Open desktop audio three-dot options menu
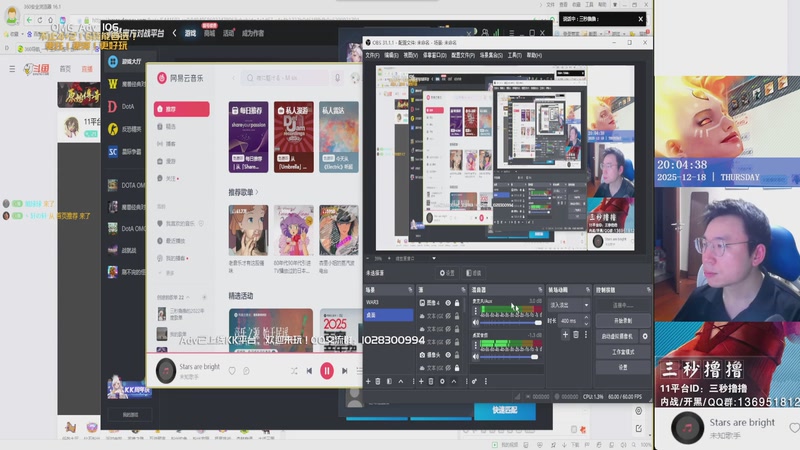Viewport: 800px width, 450px height. coord(476,344)
